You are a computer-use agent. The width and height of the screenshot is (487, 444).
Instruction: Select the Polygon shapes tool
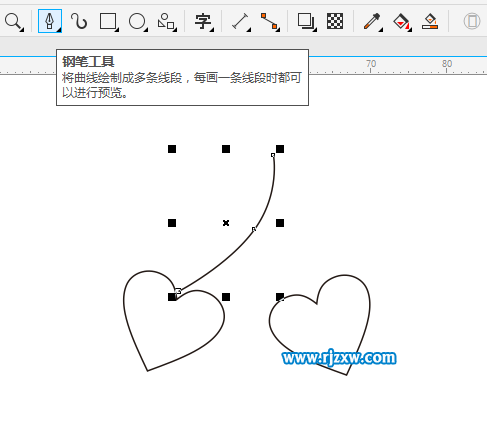click(167, 22)
